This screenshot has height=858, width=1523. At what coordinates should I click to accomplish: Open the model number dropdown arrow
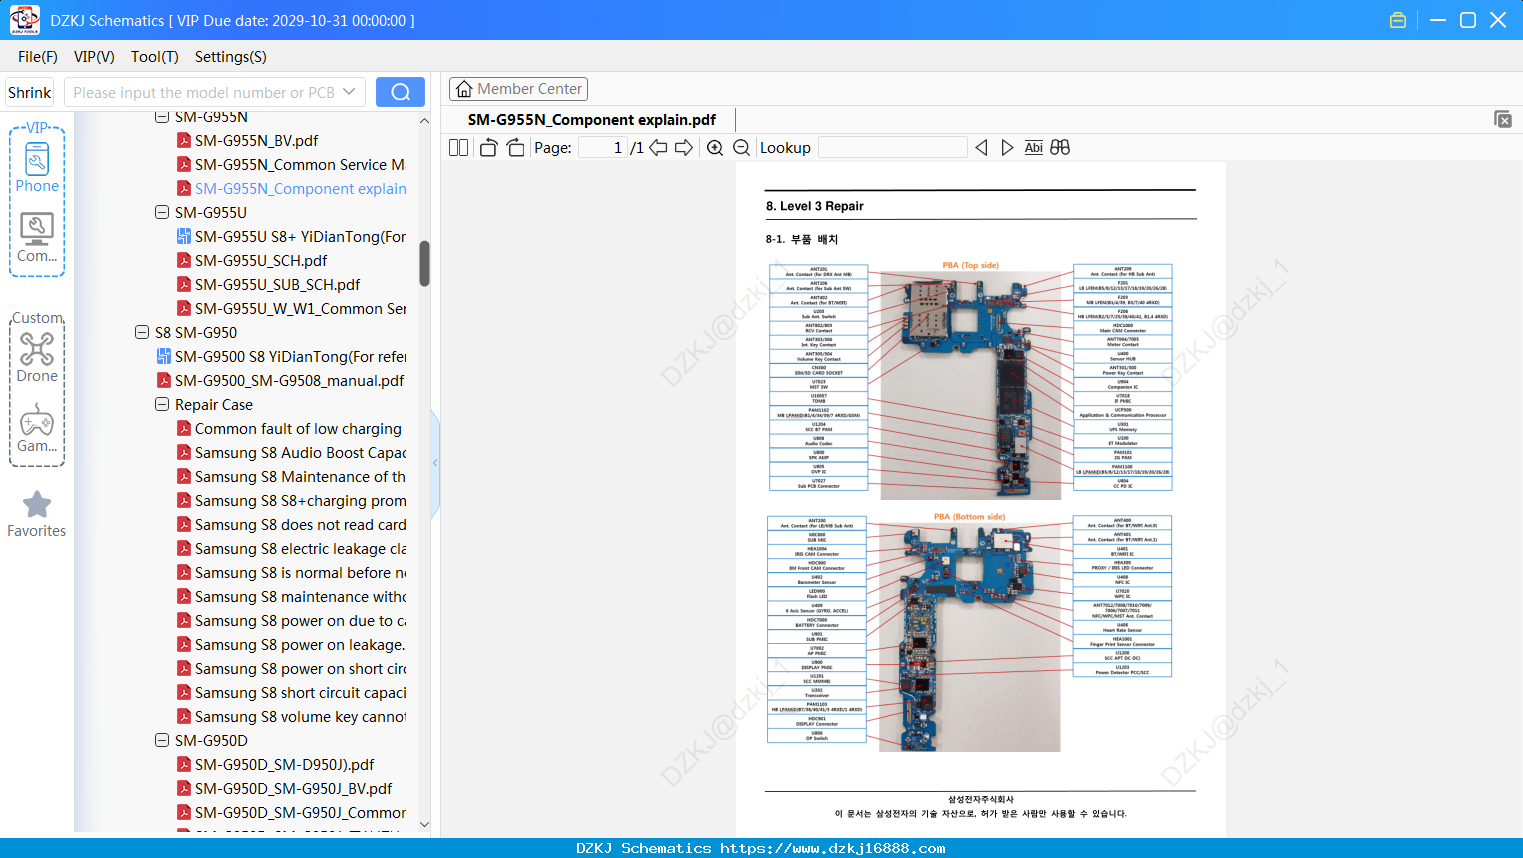pyautogui.click(x=349, y=92)
